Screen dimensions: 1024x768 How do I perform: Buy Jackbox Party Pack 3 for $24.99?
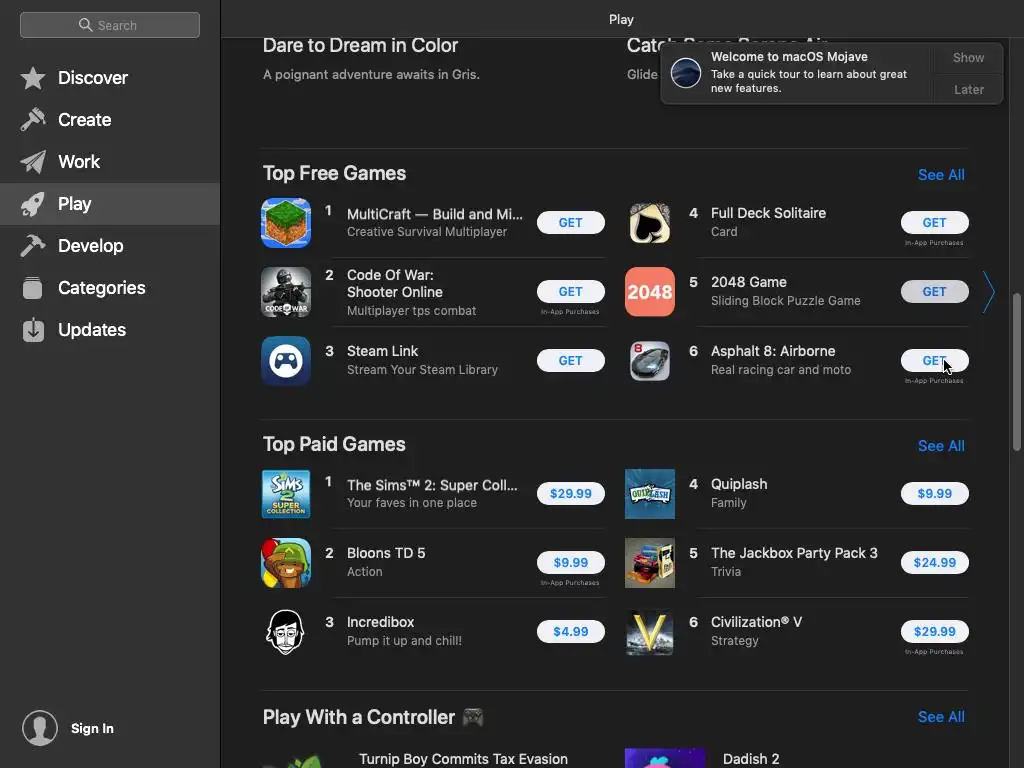click(935, 562)
